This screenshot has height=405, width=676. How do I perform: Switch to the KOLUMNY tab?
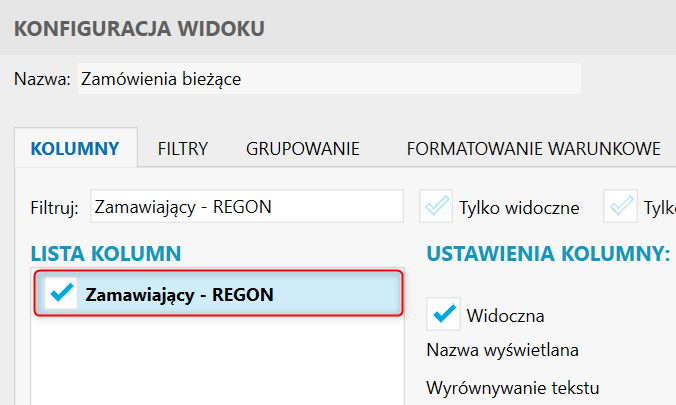point(76,150)
